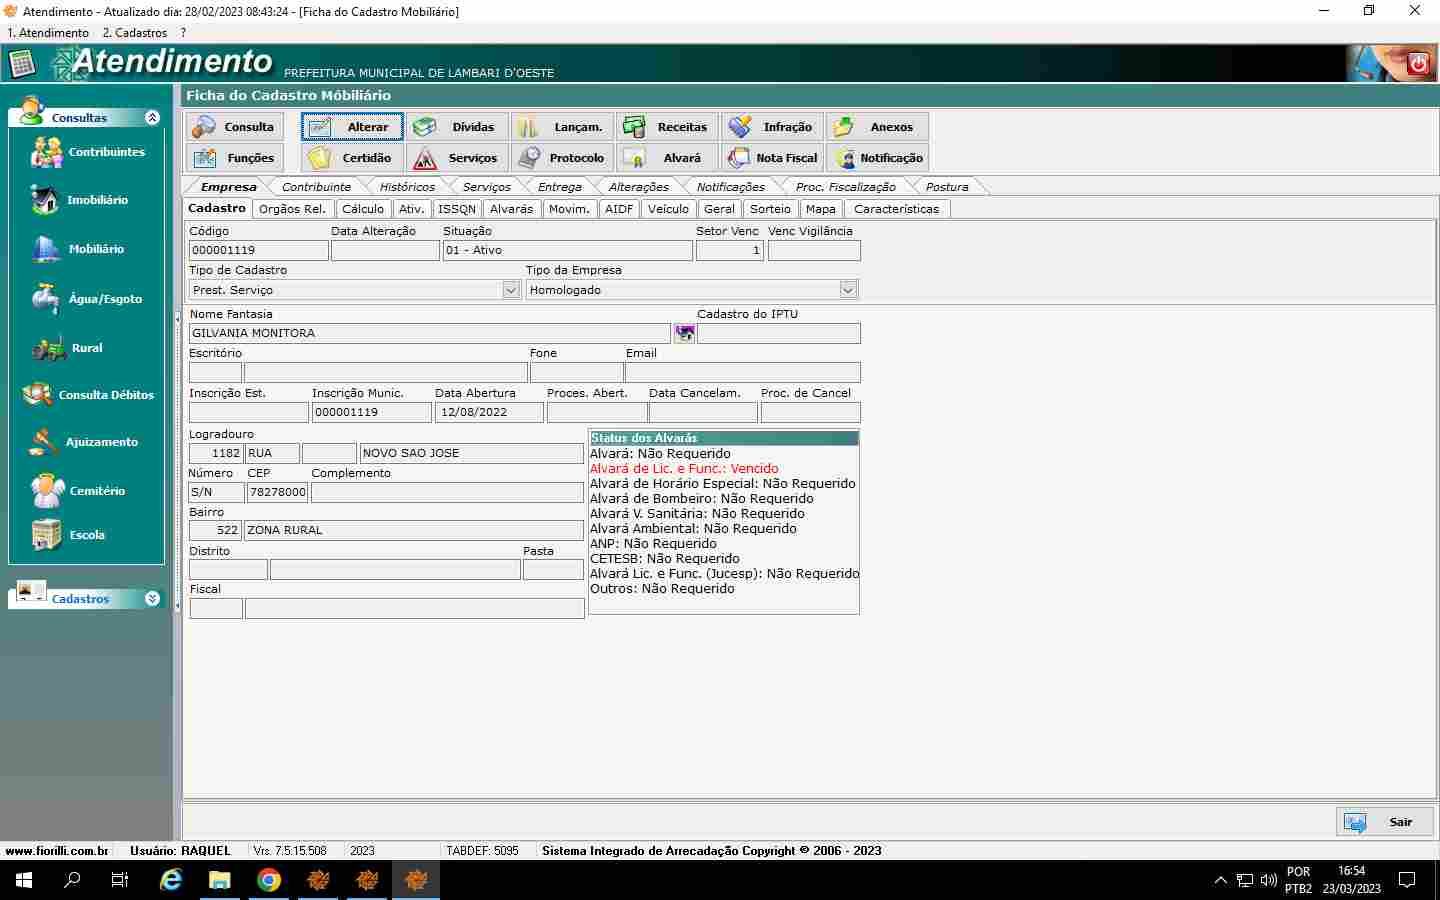
Task: Expand the Tipo da Empresa dropdown
Action: (x=848, y=290)
